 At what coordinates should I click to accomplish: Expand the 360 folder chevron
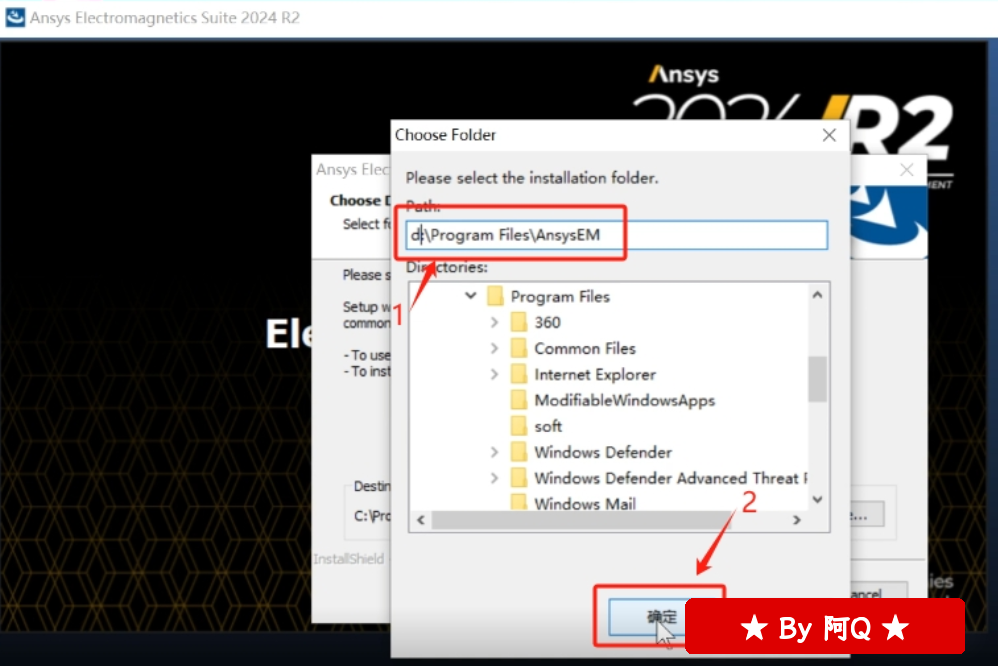tap(494, 322)
